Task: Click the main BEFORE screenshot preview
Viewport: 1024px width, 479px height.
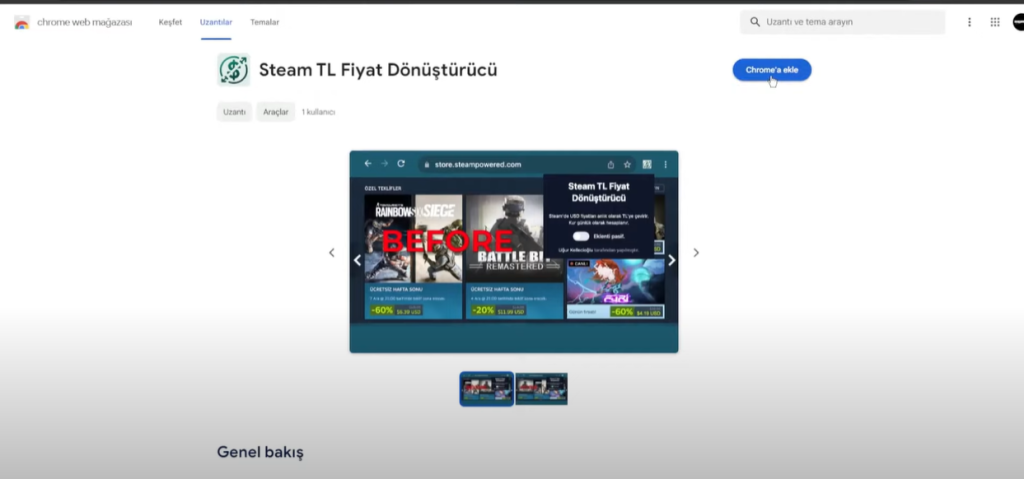Action: tap(514, 252)
